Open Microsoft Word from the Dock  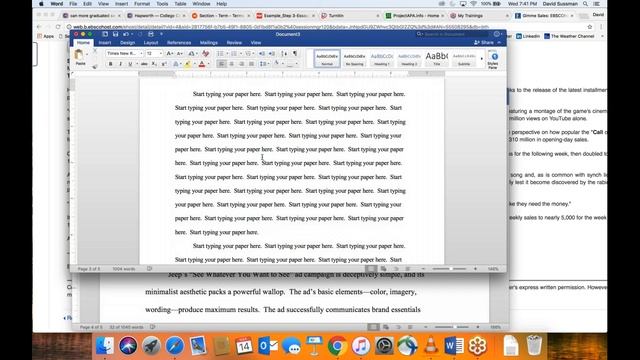pyautogui.click(x=454, y=346)
